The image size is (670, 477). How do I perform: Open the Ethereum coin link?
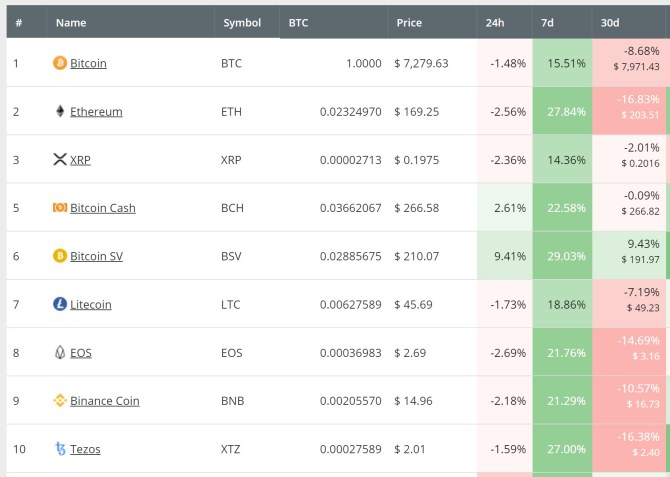(96, 112)
